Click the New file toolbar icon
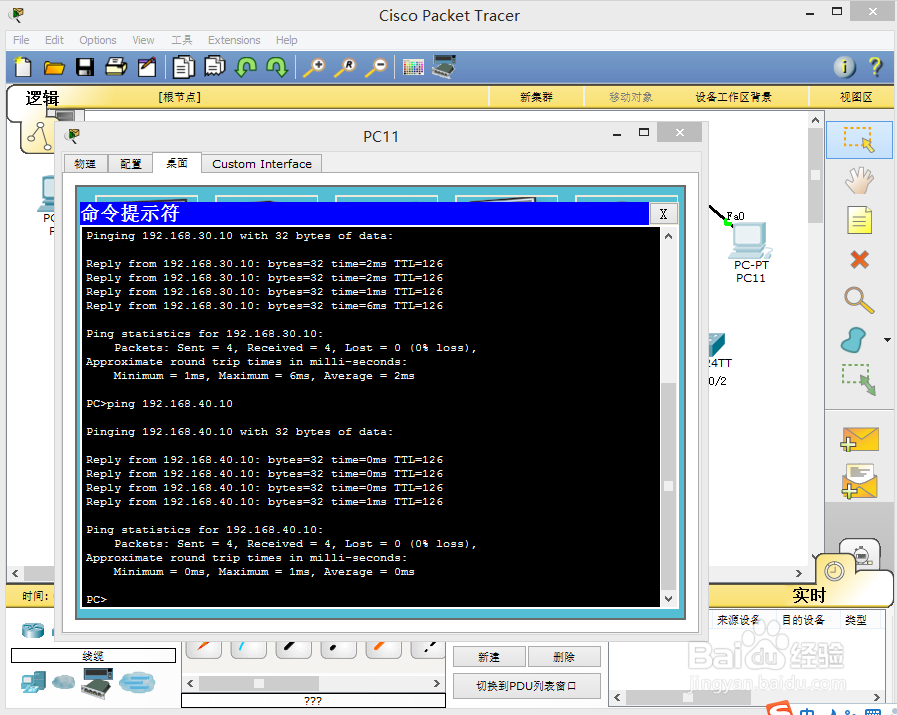 click(22, 67)
